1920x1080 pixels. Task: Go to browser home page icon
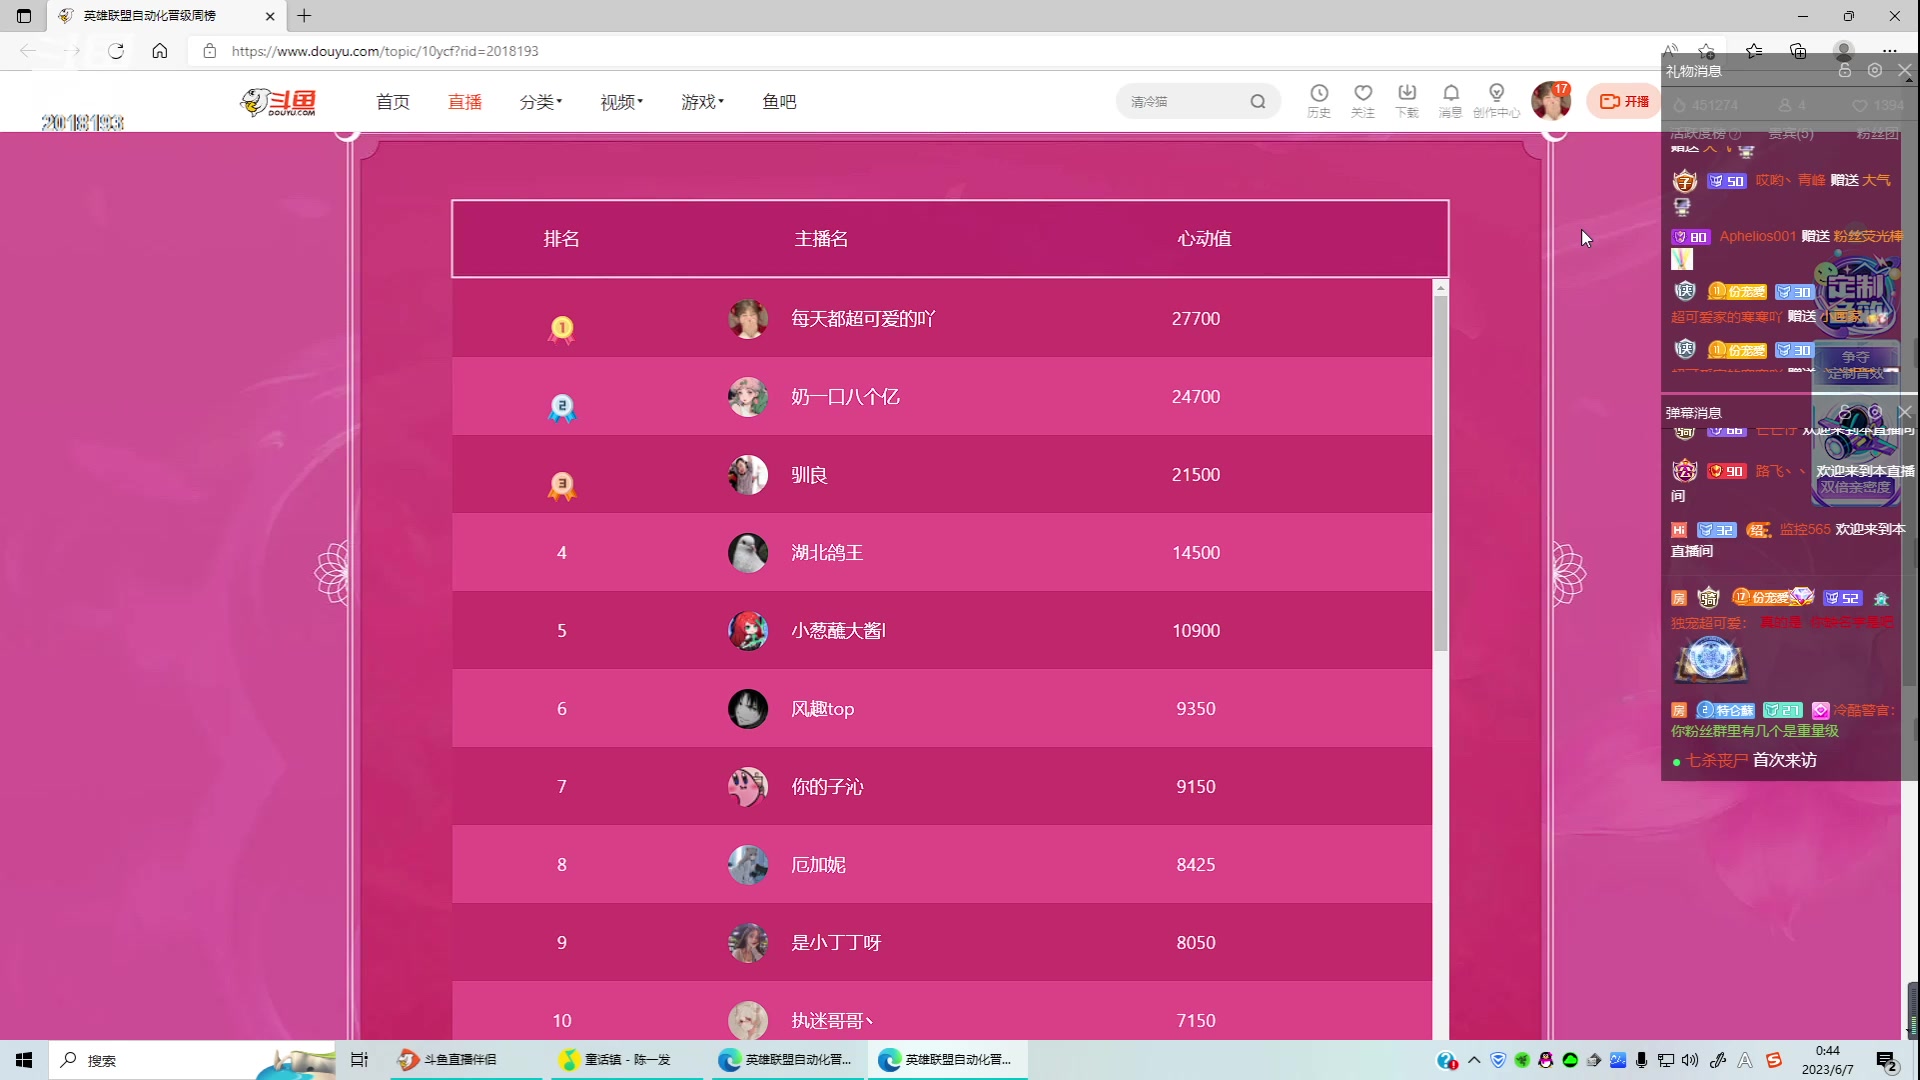click(160, 51)
